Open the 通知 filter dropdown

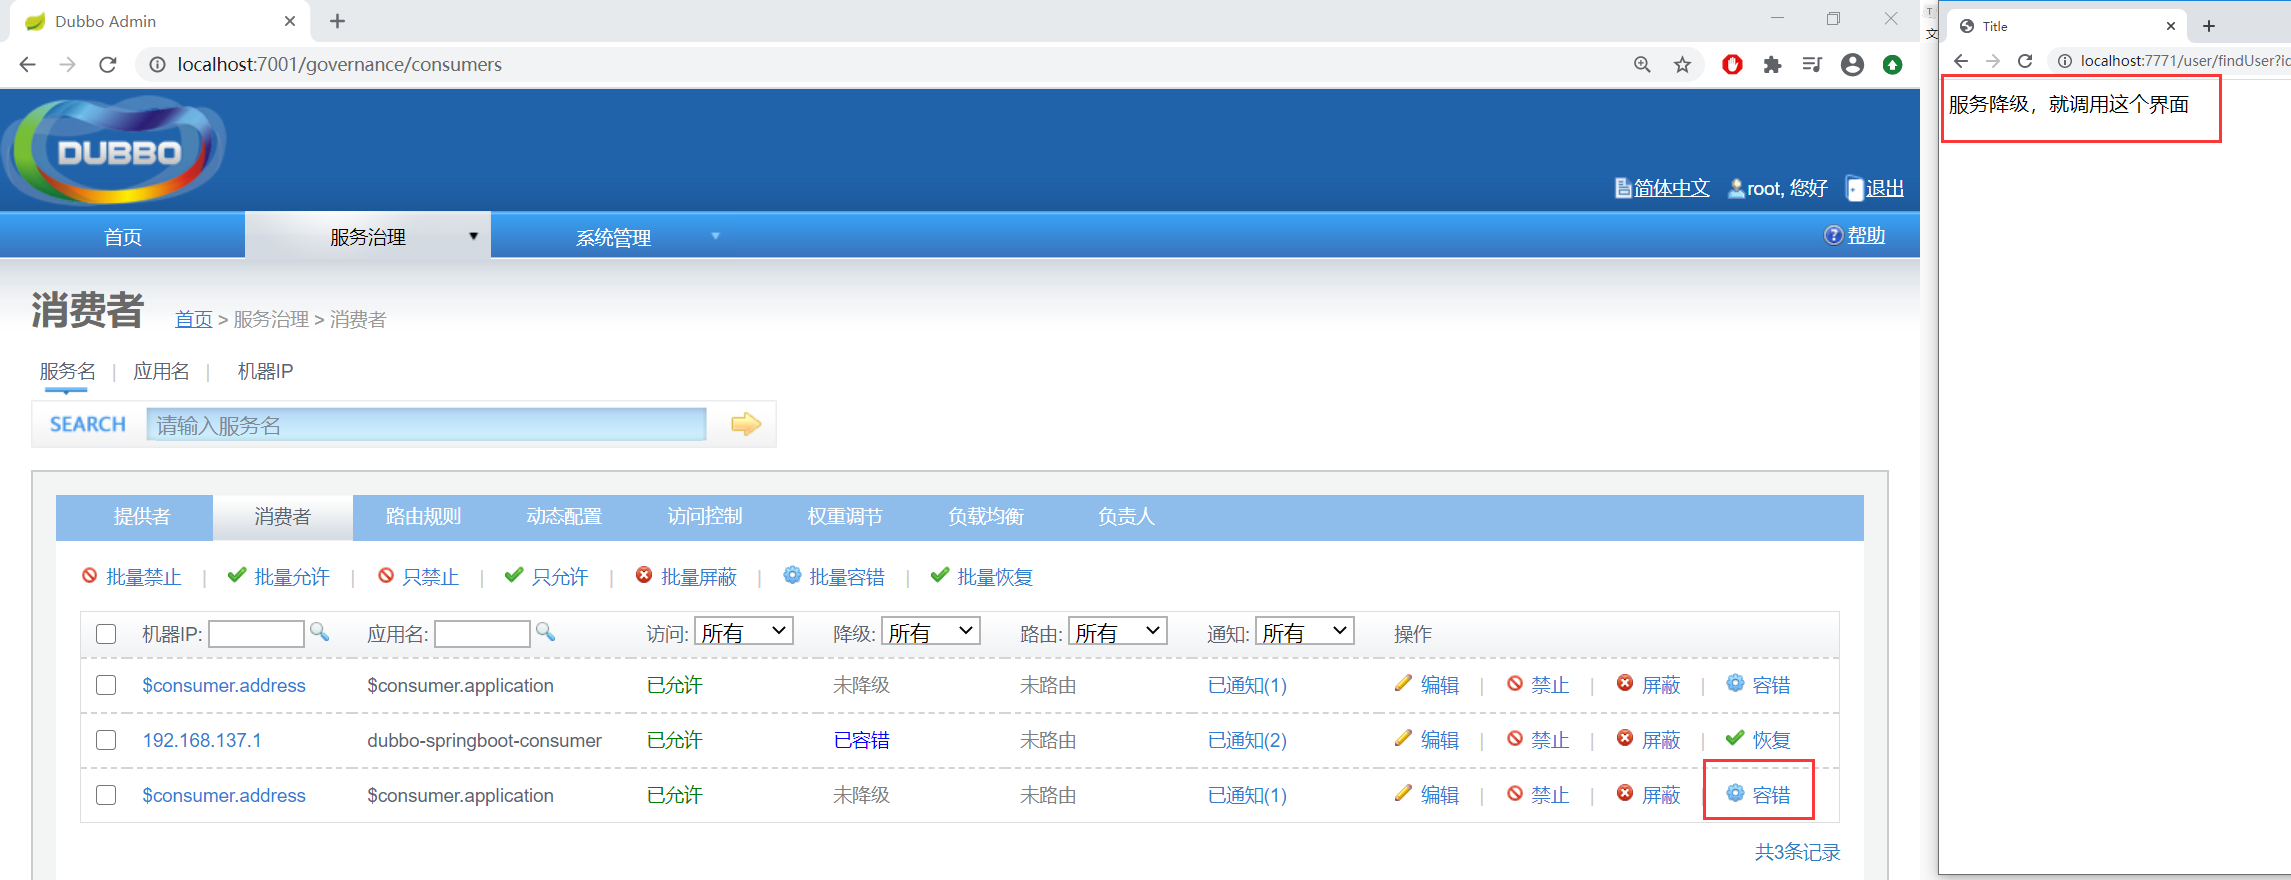(1304, 632)
